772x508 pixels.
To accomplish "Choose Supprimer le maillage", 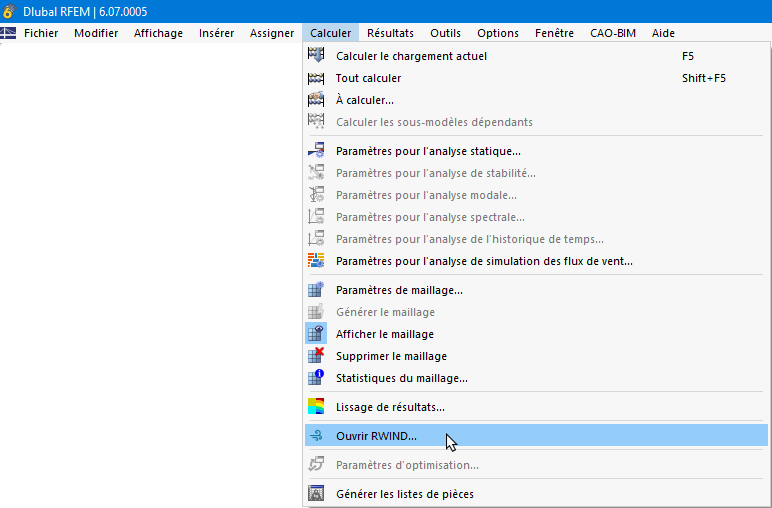I will click(536, 356).
